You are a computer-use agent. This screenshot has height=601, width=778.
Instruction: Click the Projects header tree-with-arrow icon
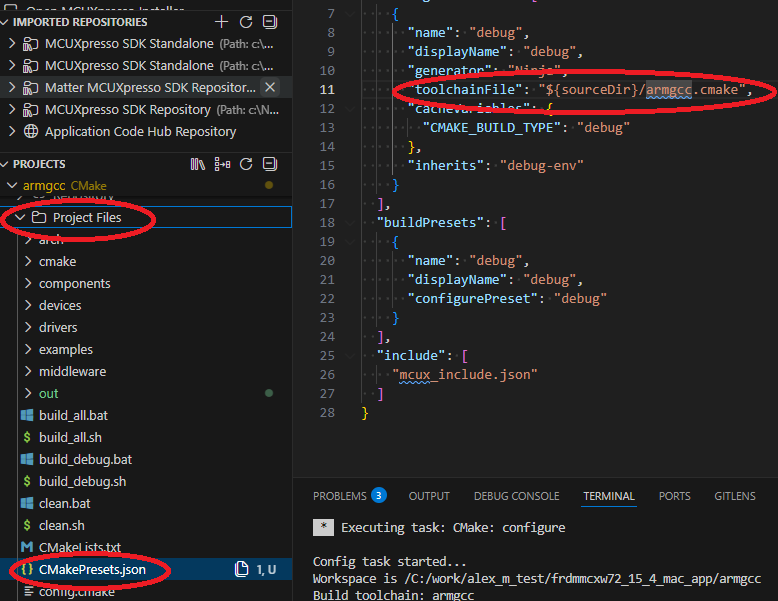222,164
